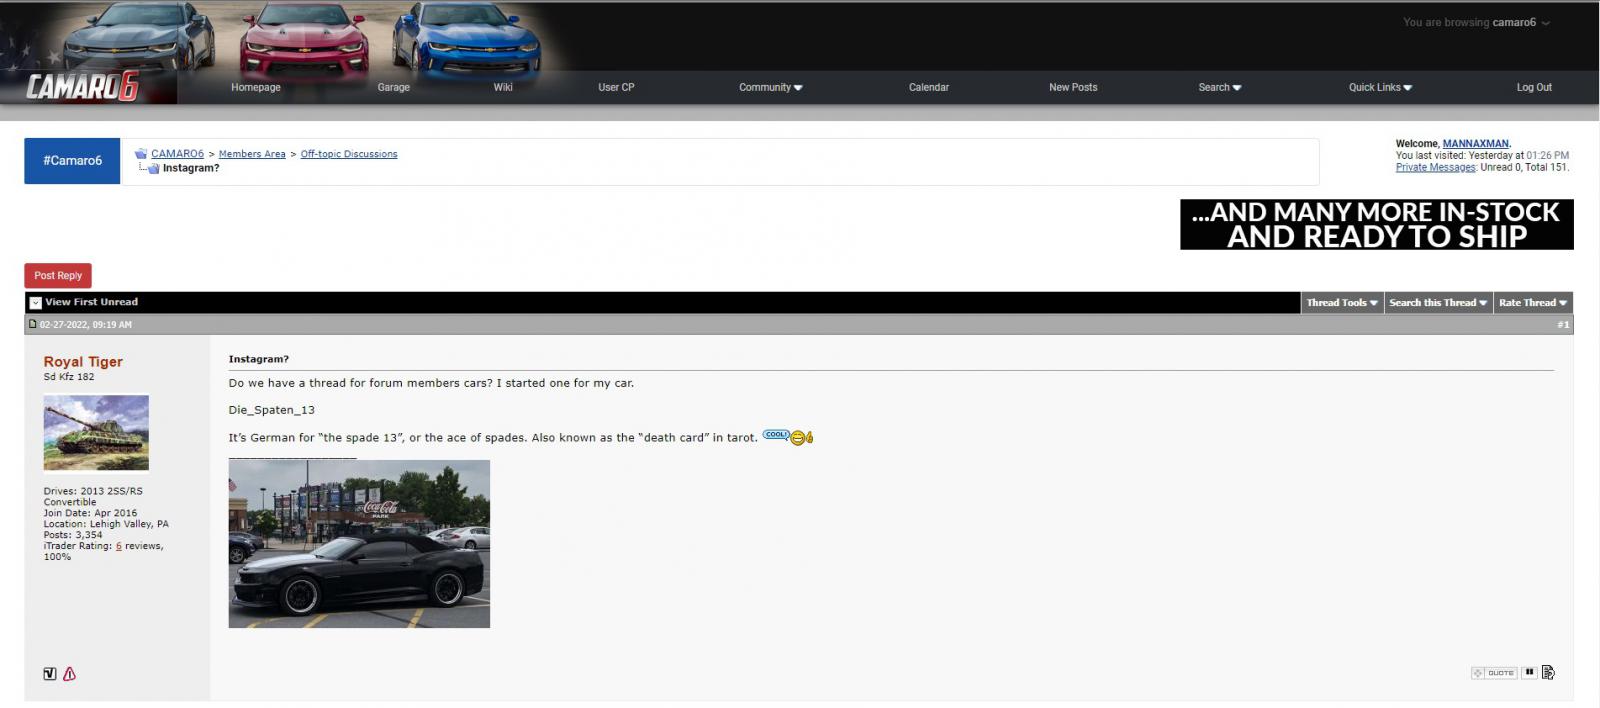
Task: Expand the Search this Thread menu
Action: 1437,302
